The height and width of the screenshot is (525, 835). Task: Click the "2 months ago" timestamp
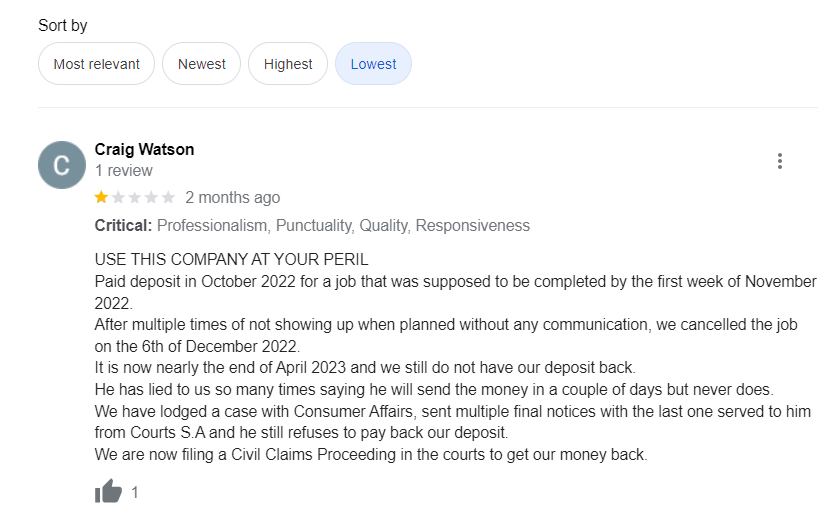[233, 197]
